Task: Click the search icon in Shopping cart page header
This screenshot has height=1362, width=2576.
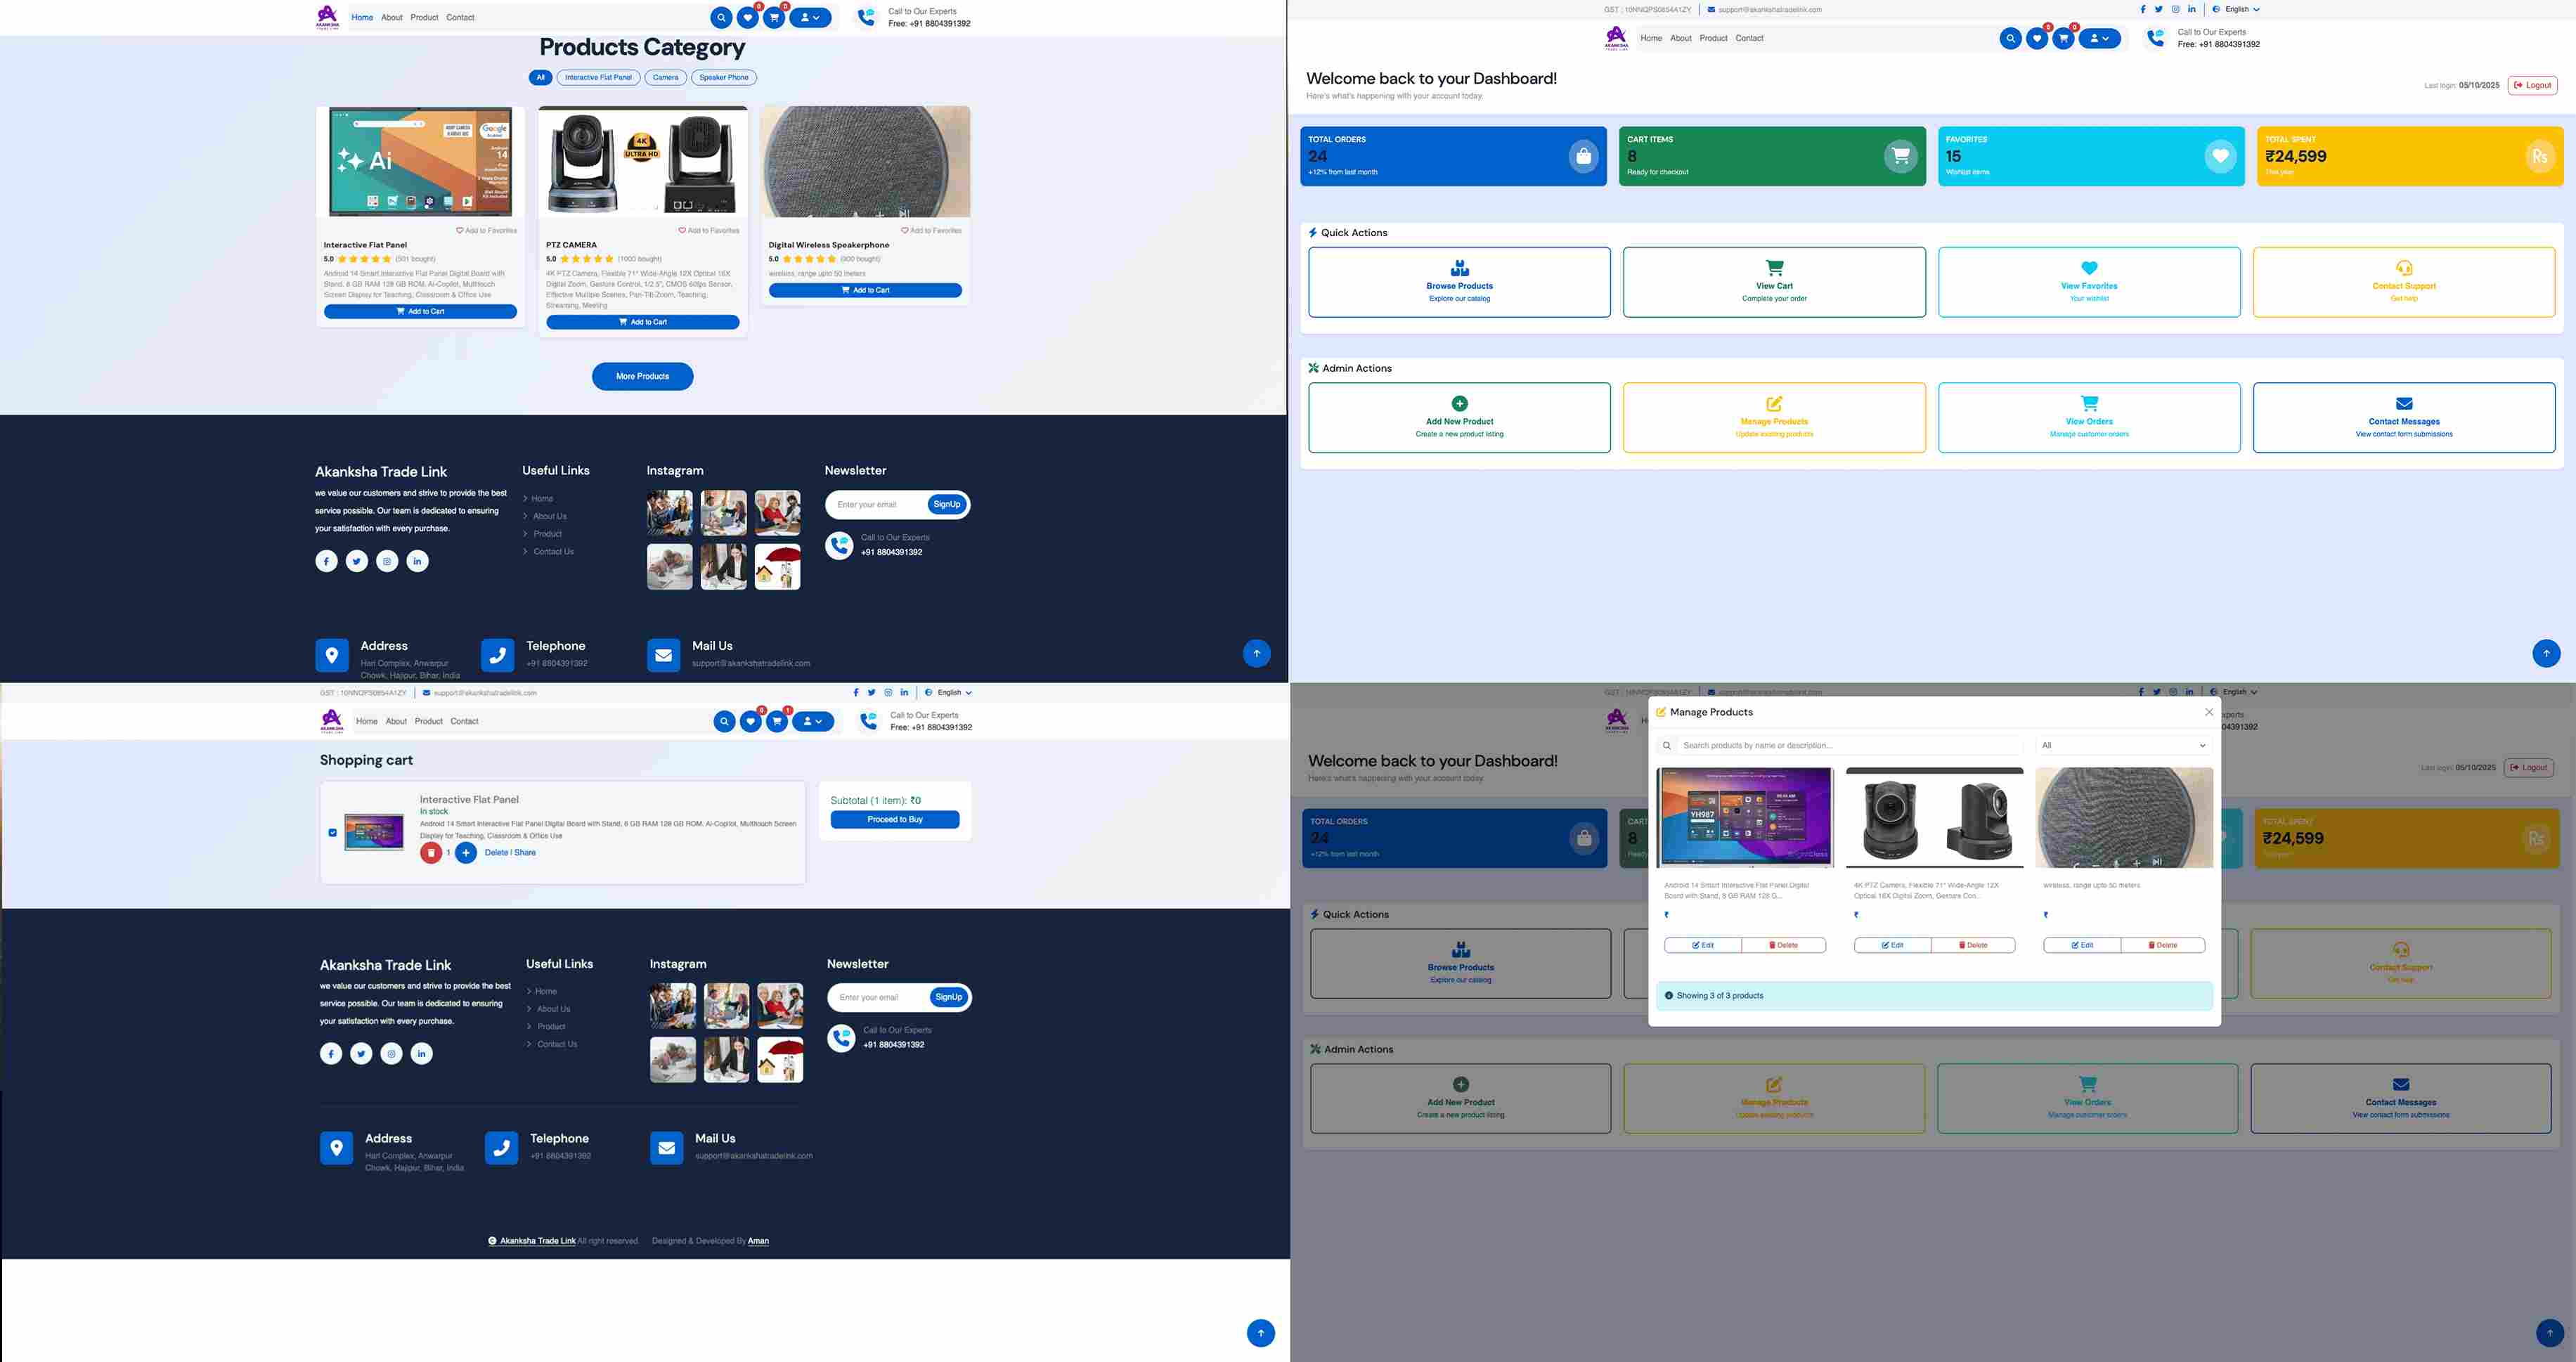Action: click(x=724, y=722)
